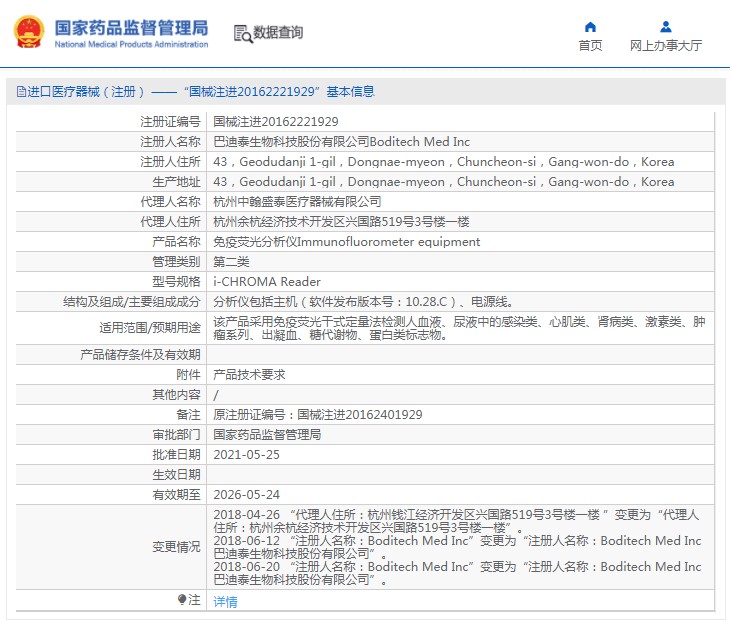Click 代理人住所 address value
This screenshot has width=730, height=622.
(341, 222)
